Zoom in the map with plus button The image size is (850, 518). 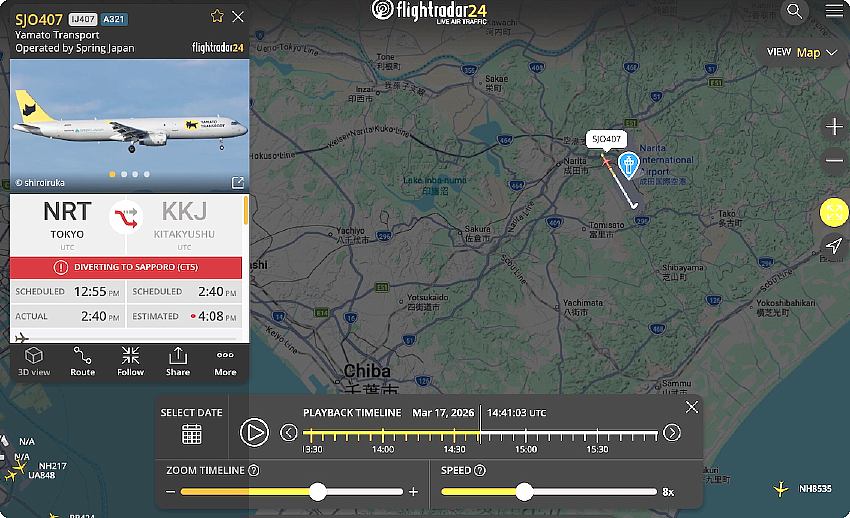click(x=834, y=127)
